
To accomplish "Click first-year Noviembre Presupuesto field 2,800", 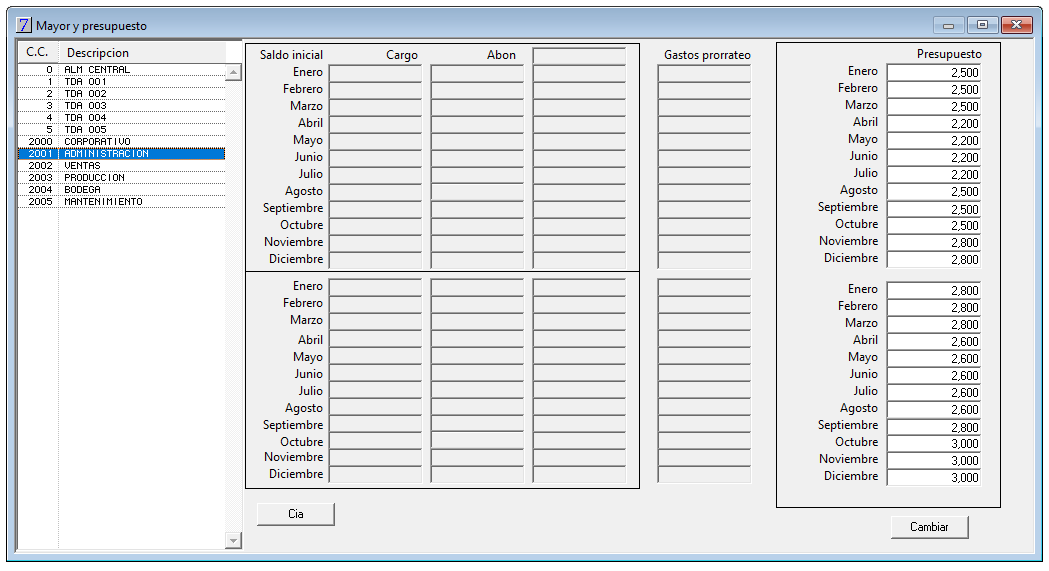I will pyautogui.click(x=933, y=243).
